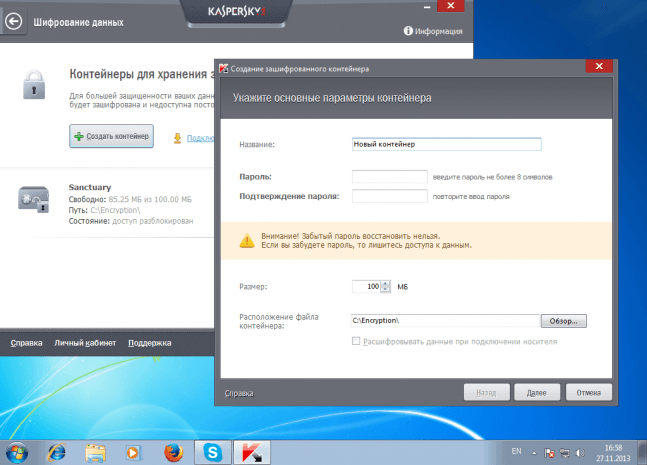Click the Название text field

pyautogui.click(x=446, y=144)
